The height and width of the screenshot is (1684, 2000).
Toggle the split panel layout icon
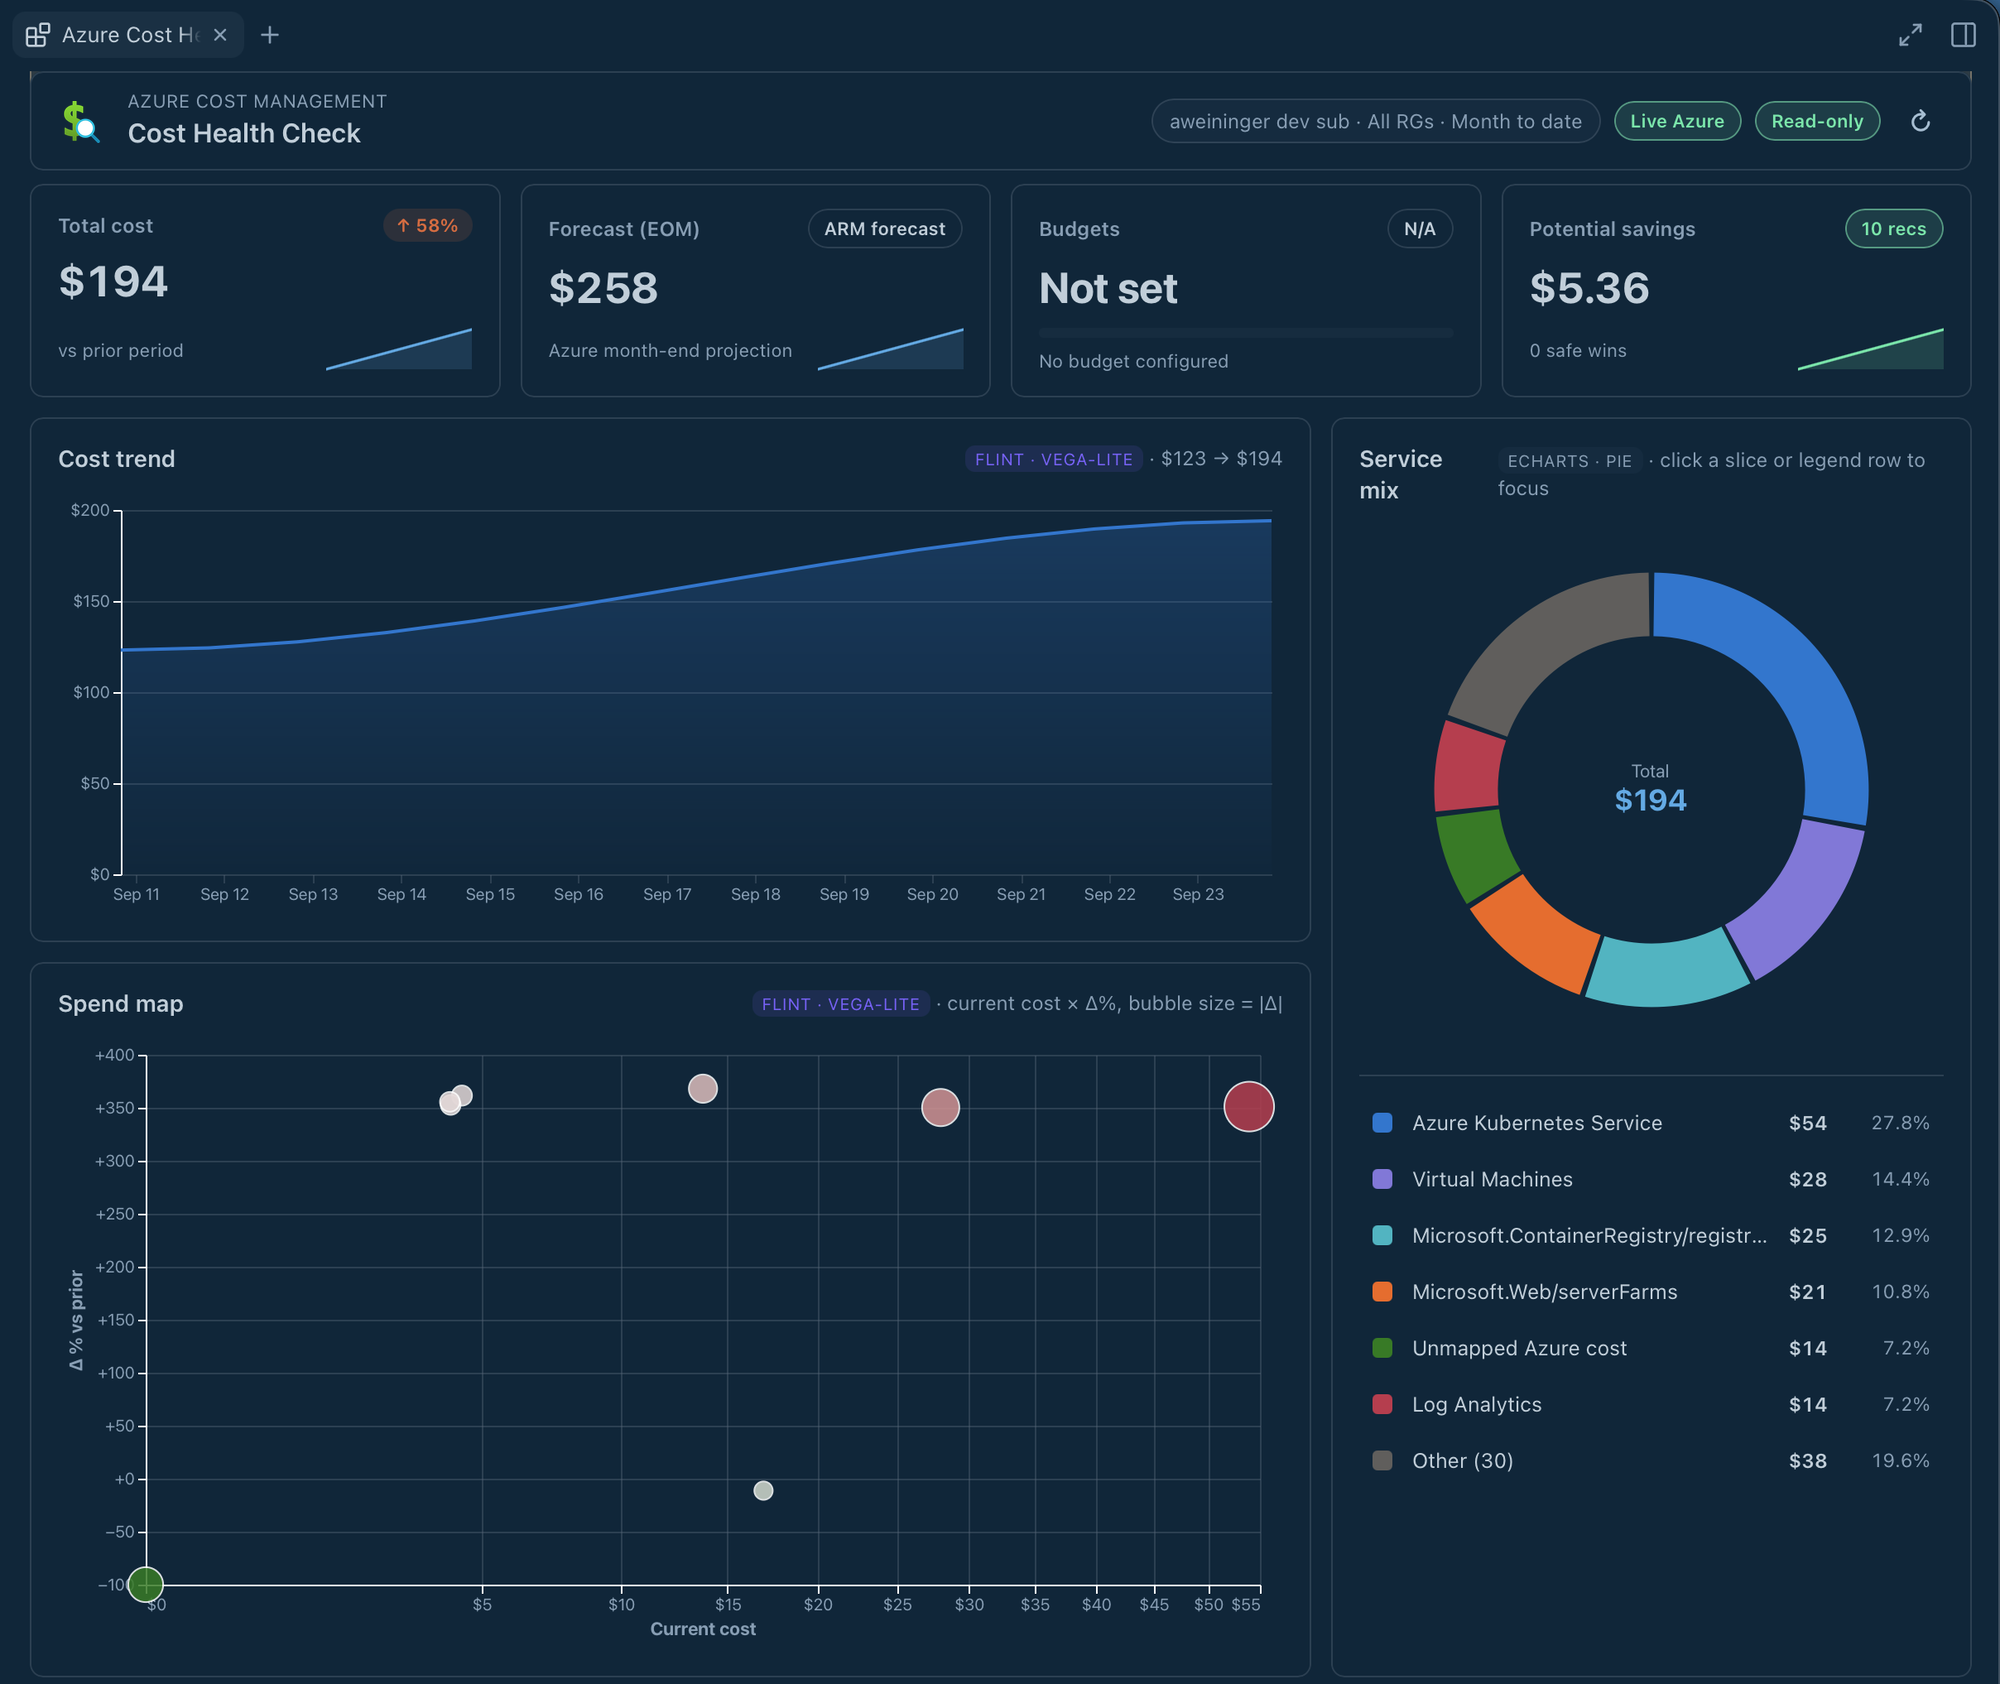1963,35
